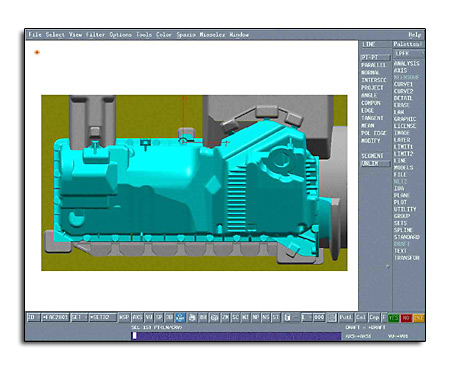The image size is (450, 370).
Task: Click the ST toolbar button
Action: tap(276, 318)
